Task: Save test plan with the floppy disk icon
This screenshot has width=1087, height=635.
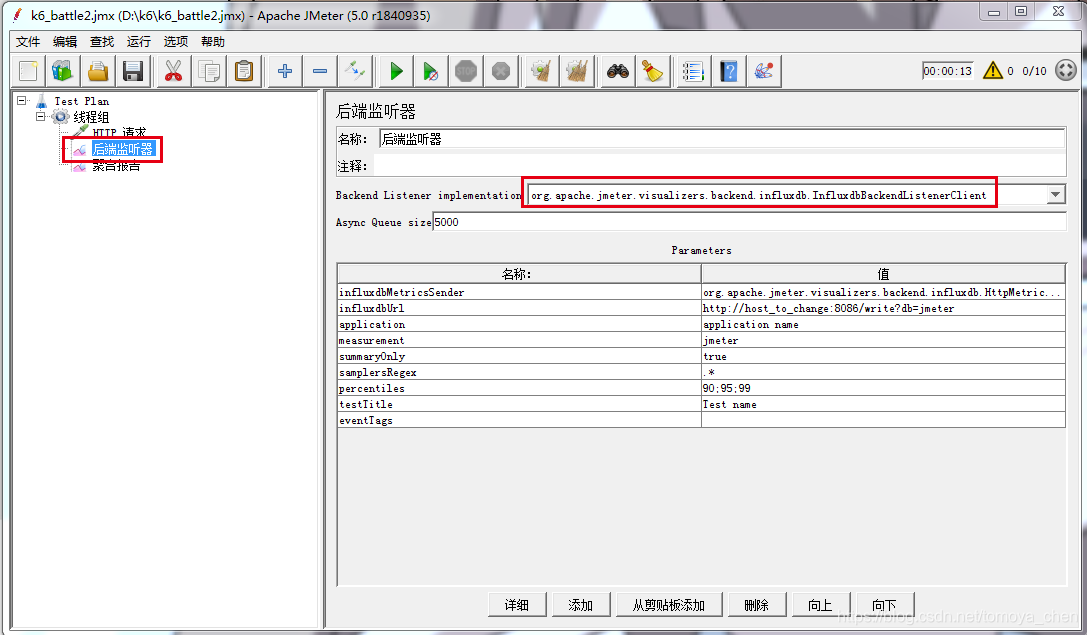Action: pyautogui.click(x=132, y=71)
